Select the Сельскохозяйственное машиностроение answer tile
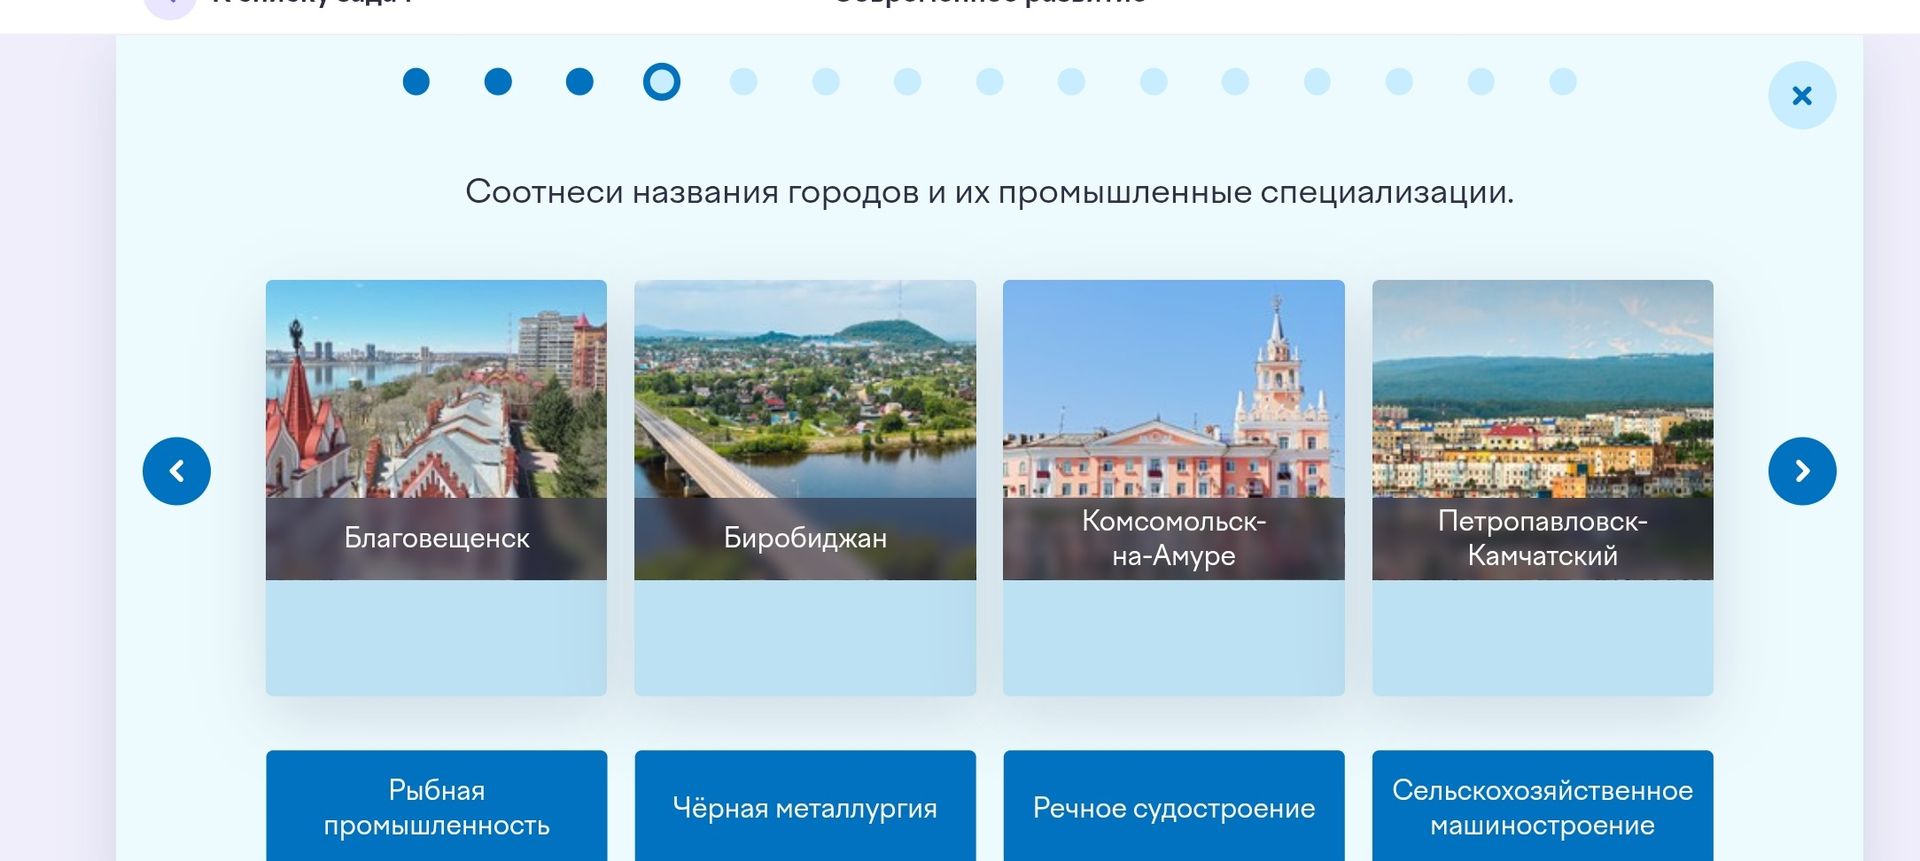Screen dimensions: 1920x861 coord(1543,806)
